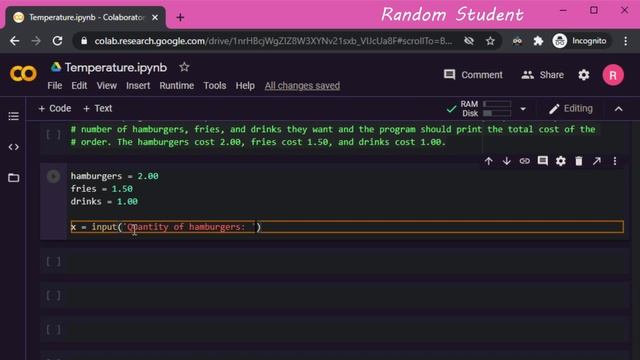Open the View menu
The image size is (640, 360).
click(x=107, y=86)
